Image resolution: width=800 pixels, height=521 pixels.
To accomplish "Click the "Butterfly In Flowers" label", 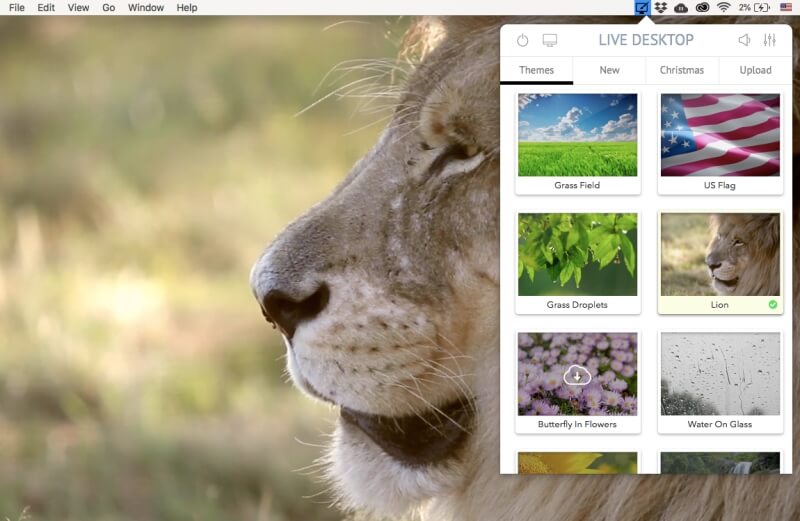I will [x=577, y=424].
